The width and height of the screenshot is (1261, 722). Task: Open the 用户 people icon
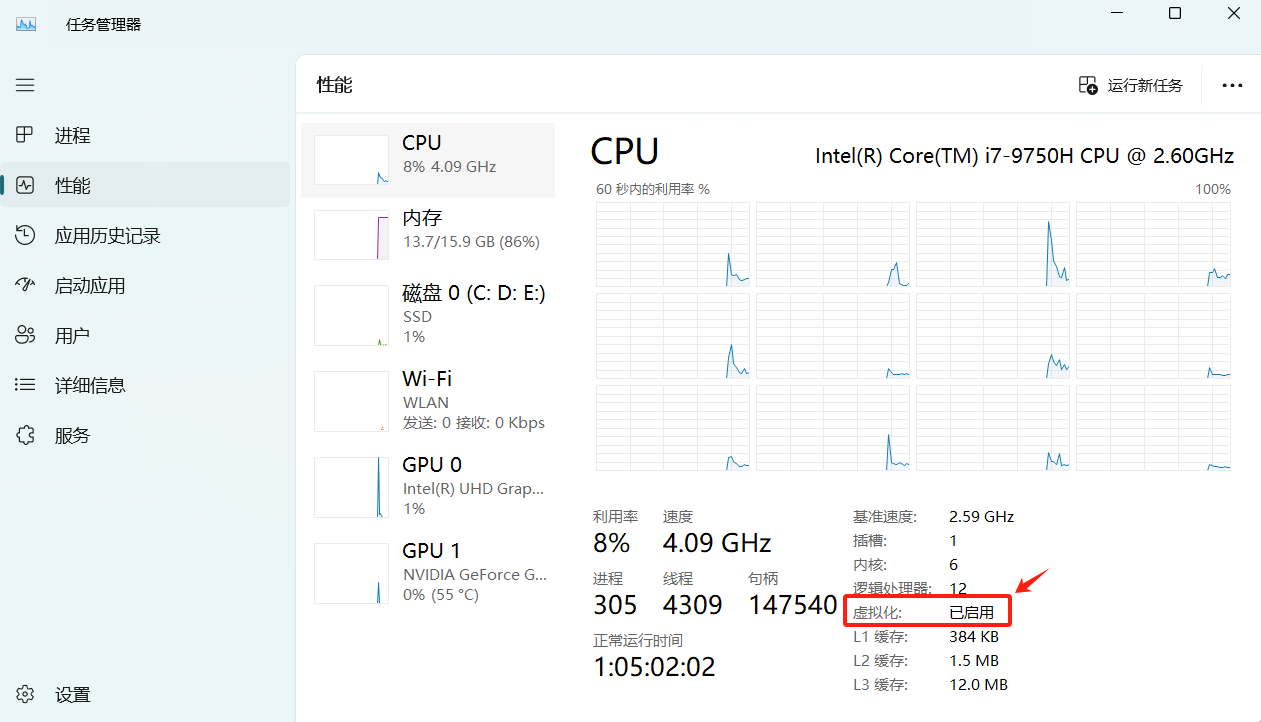click(25, 335)
